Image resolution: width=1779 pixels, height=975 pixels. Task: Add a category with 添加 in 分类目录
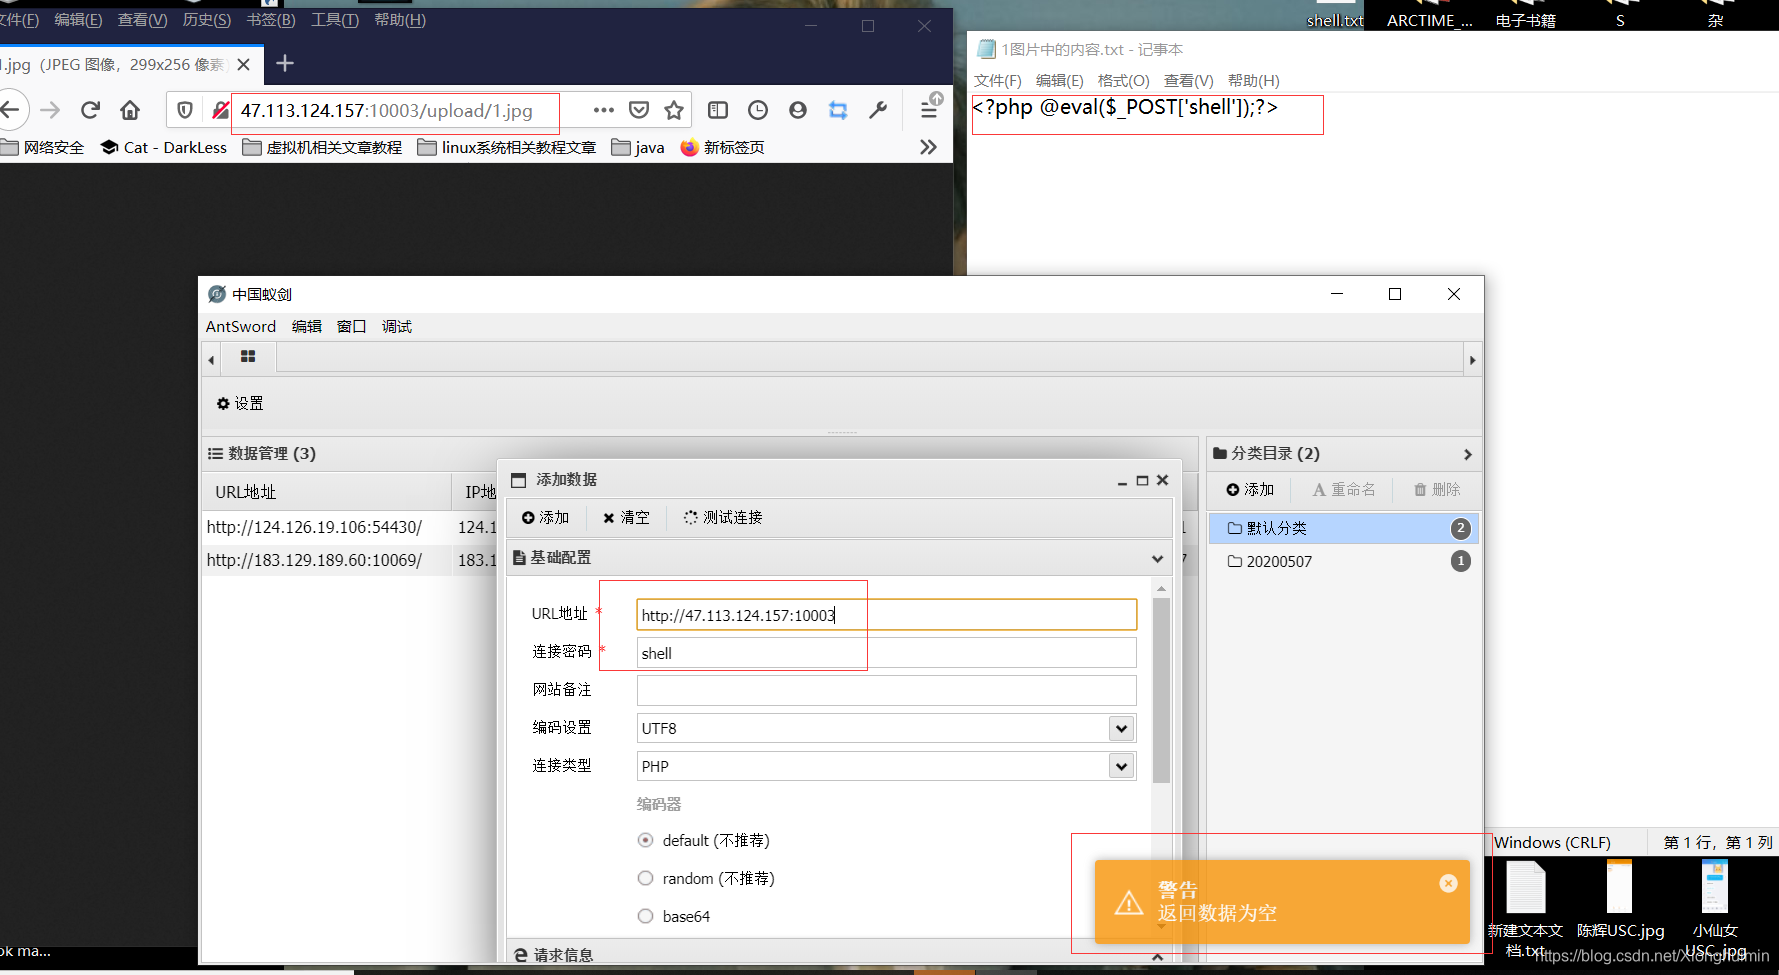tap(1250, 489)
